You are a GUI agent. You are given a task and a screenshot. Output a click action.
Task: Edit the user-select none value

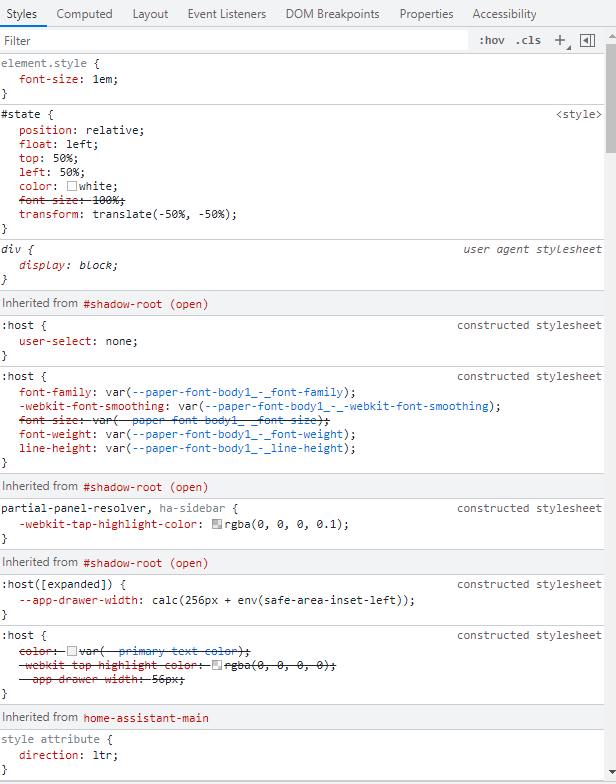coord(119,341)
